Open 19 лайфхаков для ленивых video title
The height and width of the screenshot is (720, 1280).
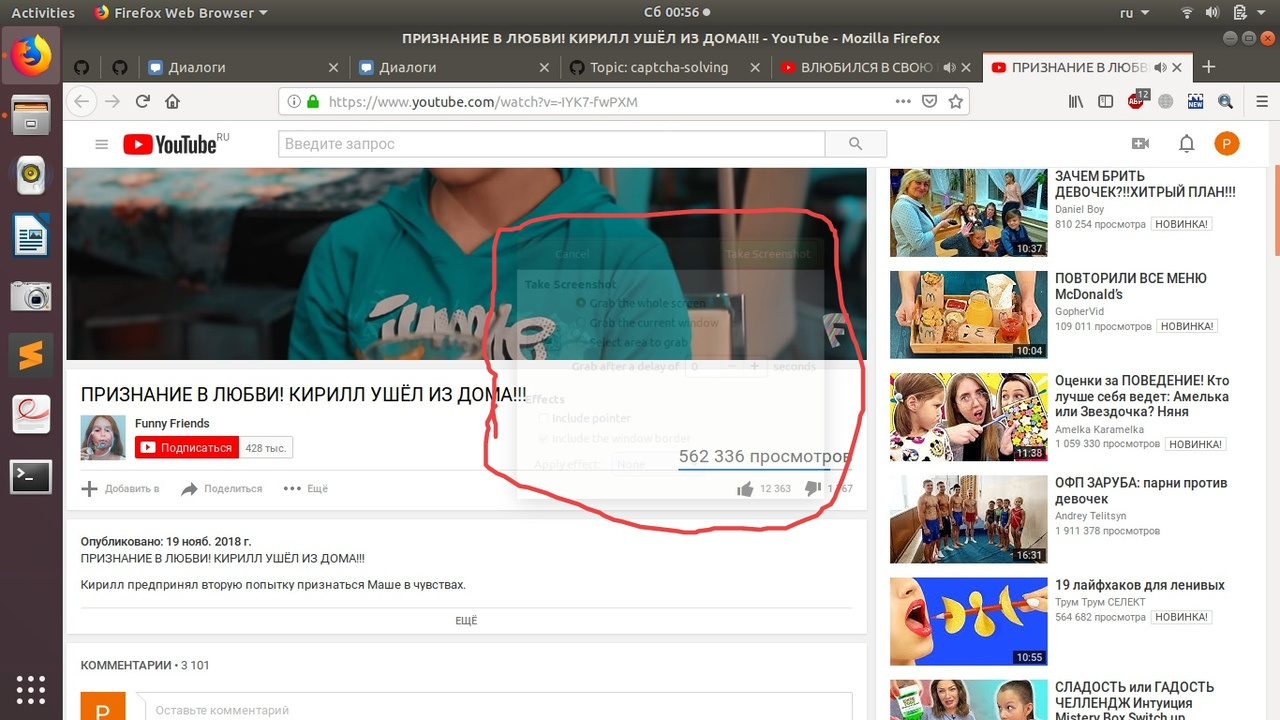point(1140,585)
